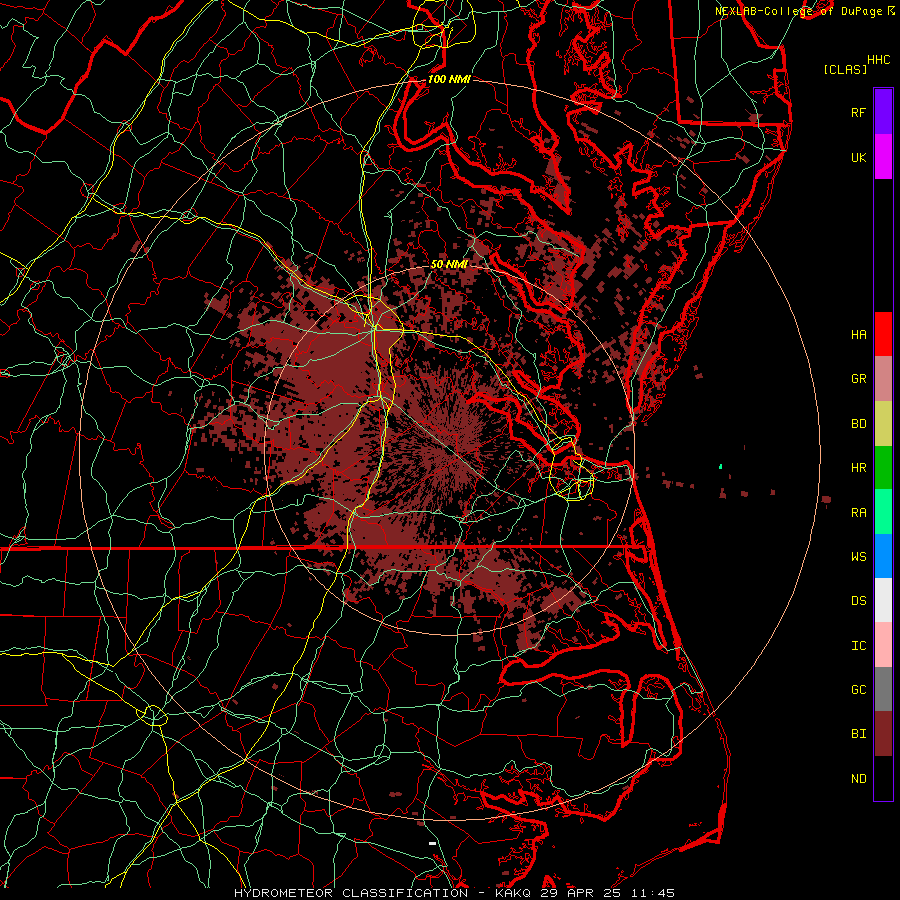Click the ND legend label

pos(858,779)
